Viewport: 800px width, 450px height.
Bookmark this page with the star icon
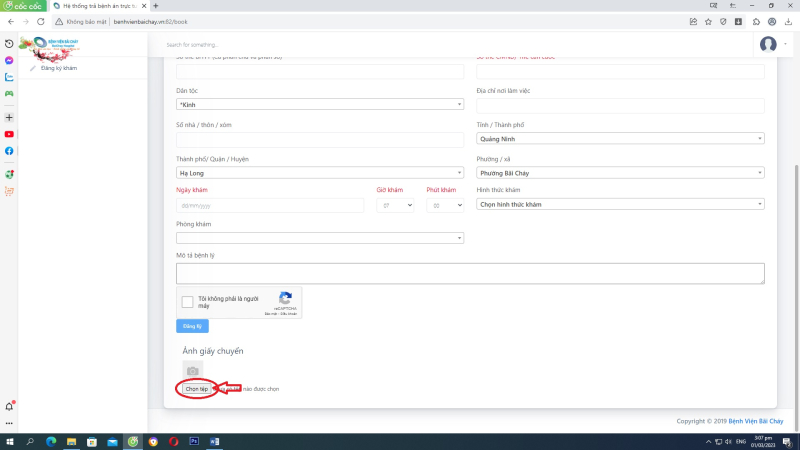pyautogui.click(x=708, y=21)
